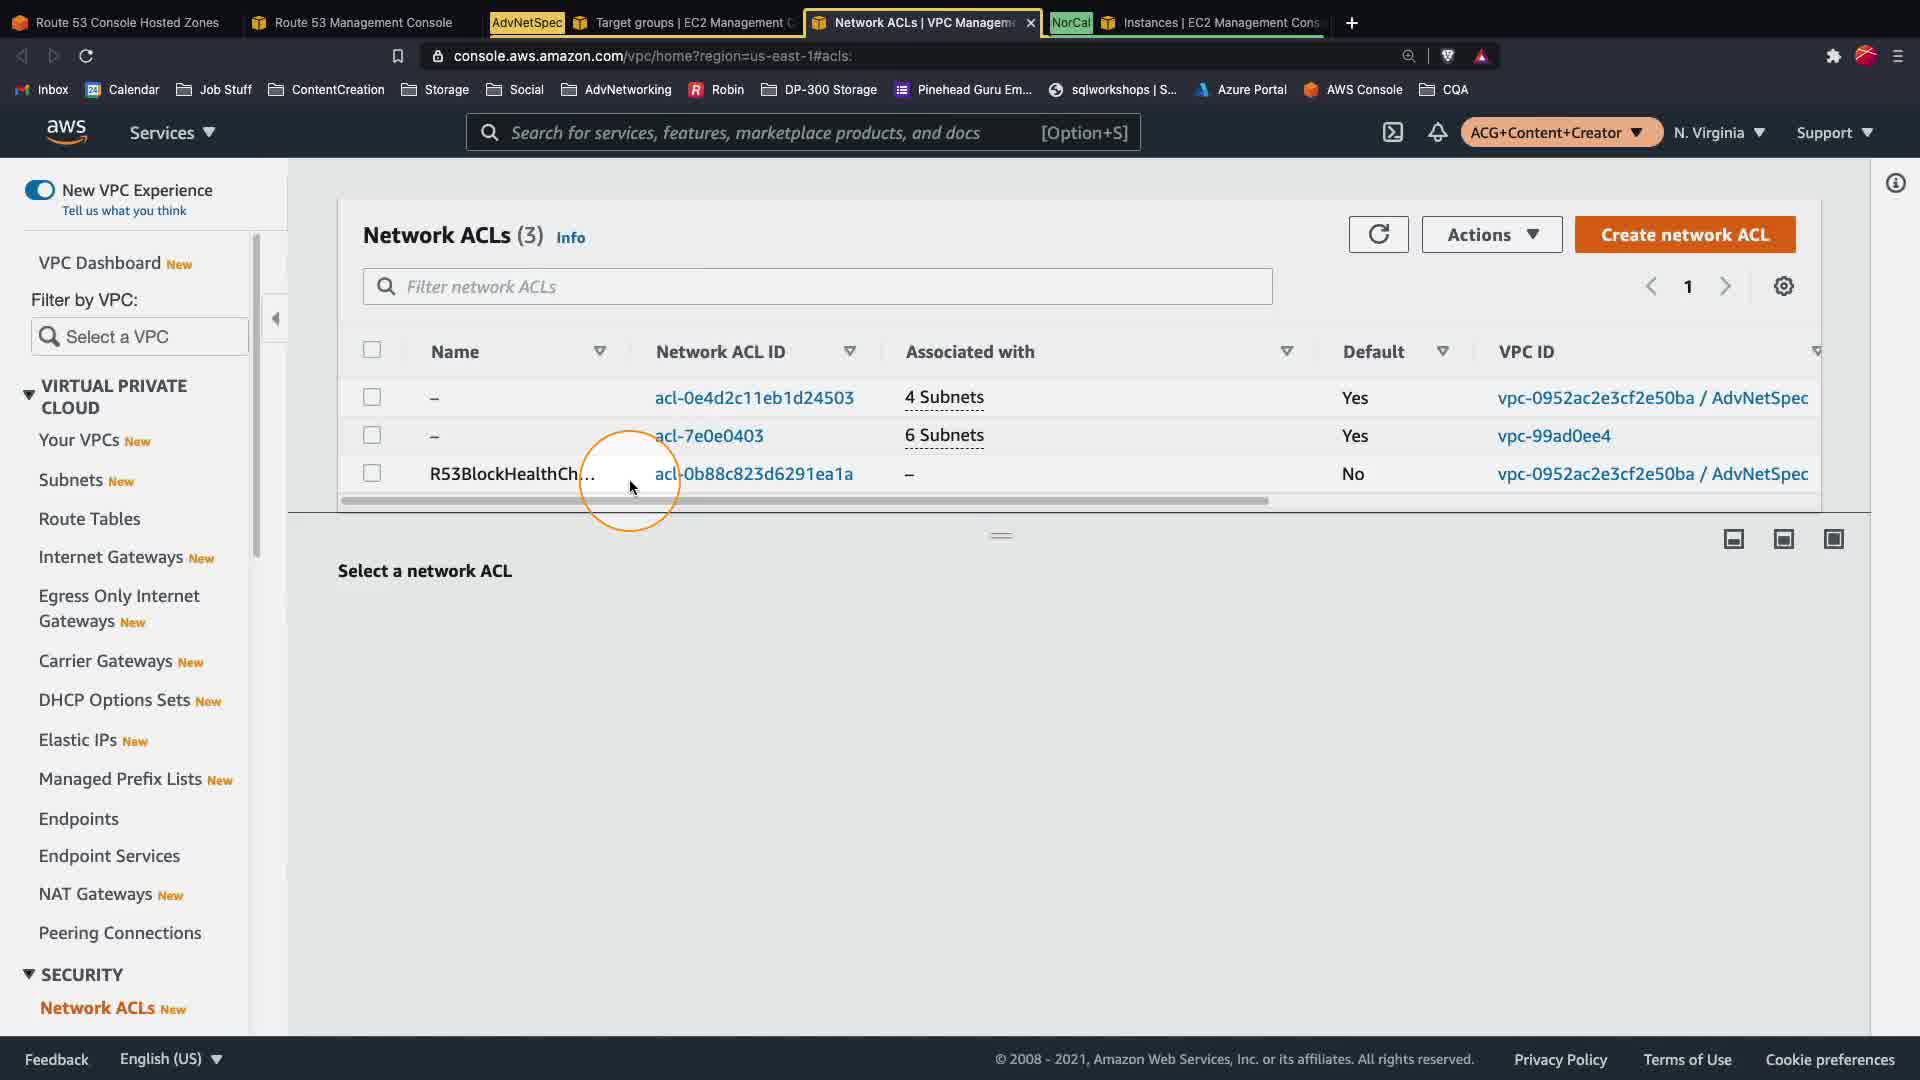The image size is (1920, 1080).
Task: Open the notifications bell icon
Action: pos(1437,132)
